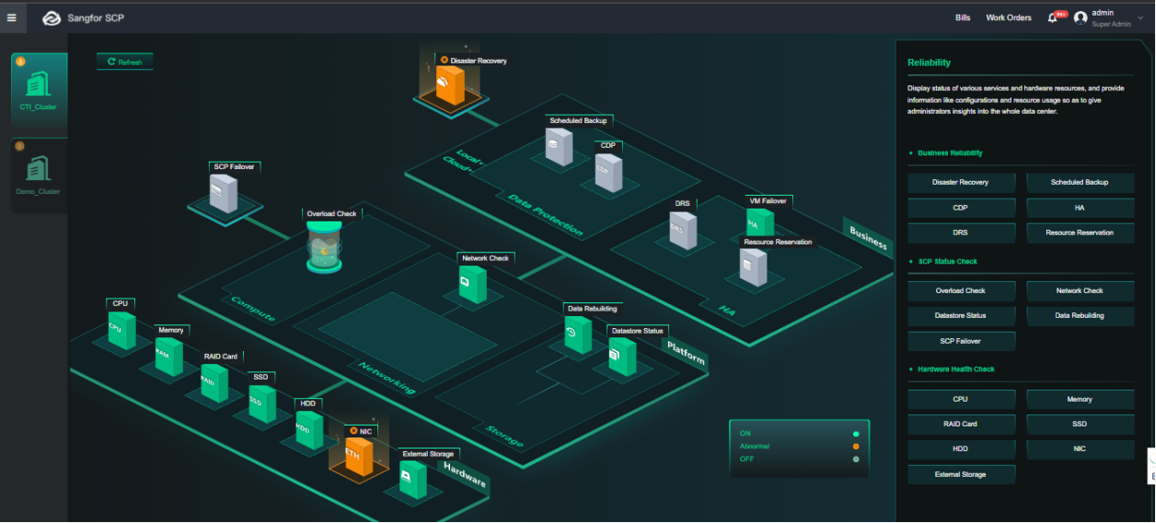
Task: Click the Data Protection zone label
Action: coord(546,215)
